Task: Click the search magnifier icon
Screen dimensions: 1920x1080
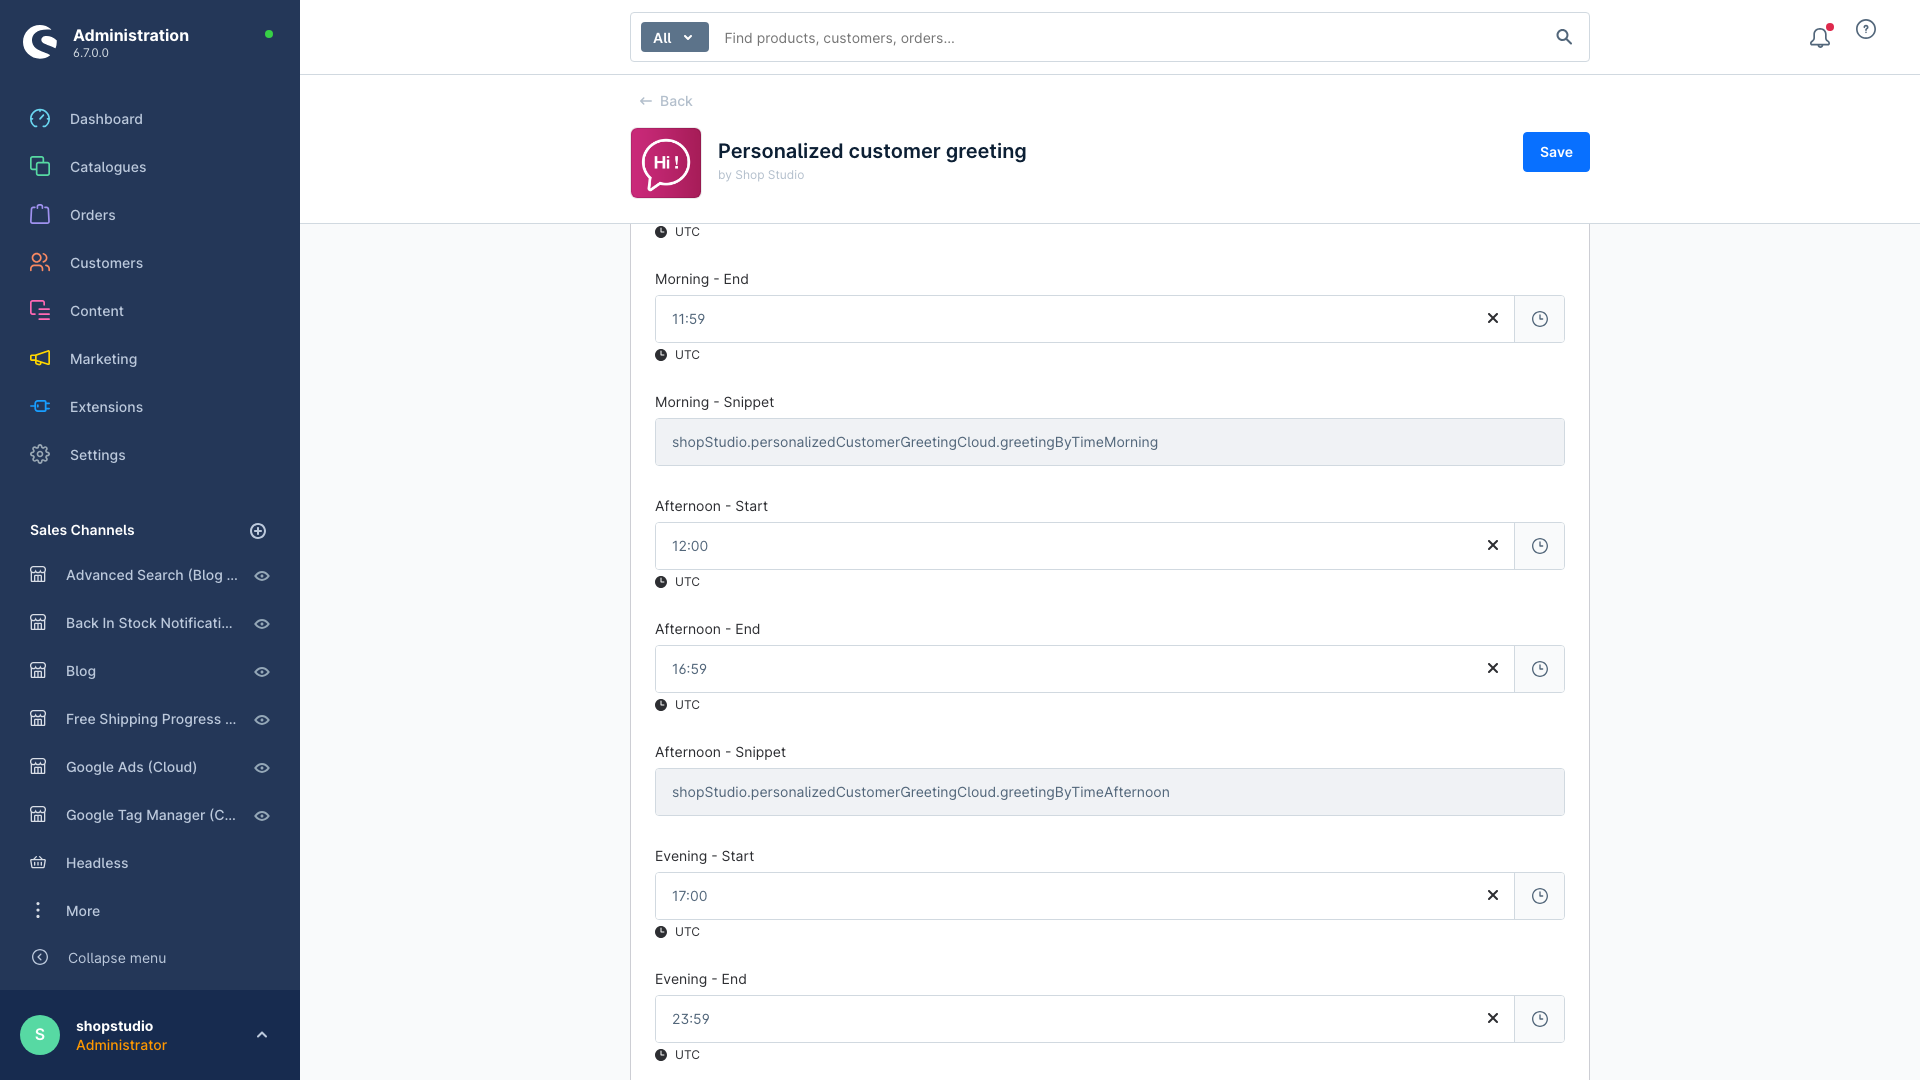Action: pos(1564,38)
